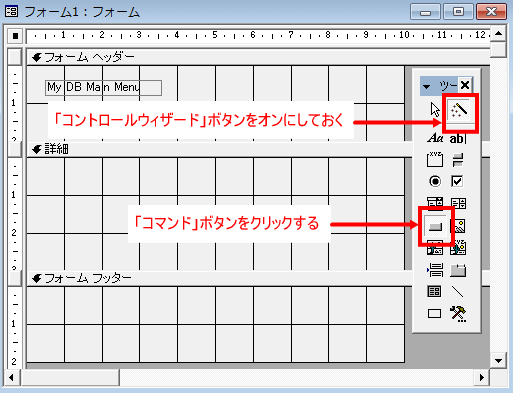Select the List Box tool

click(x=458, y=203)
